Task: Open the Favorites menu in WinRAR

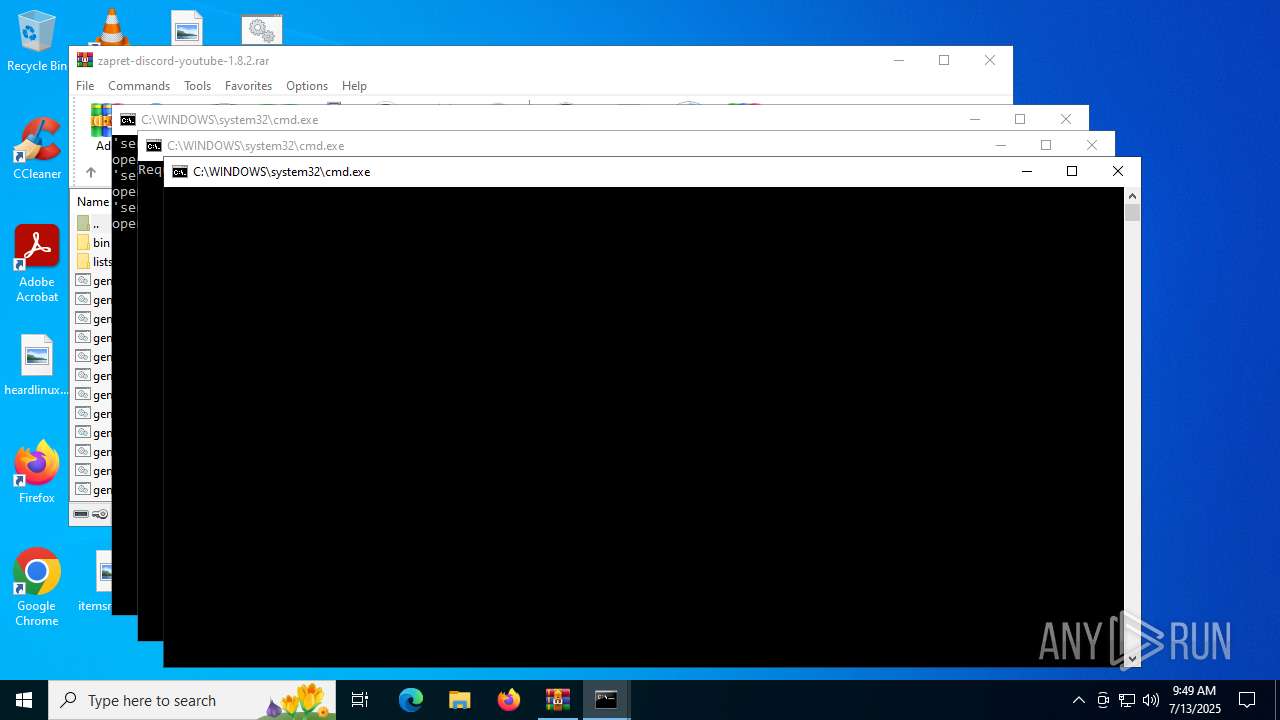Action: pyautogui.click(x=248, y=86)
